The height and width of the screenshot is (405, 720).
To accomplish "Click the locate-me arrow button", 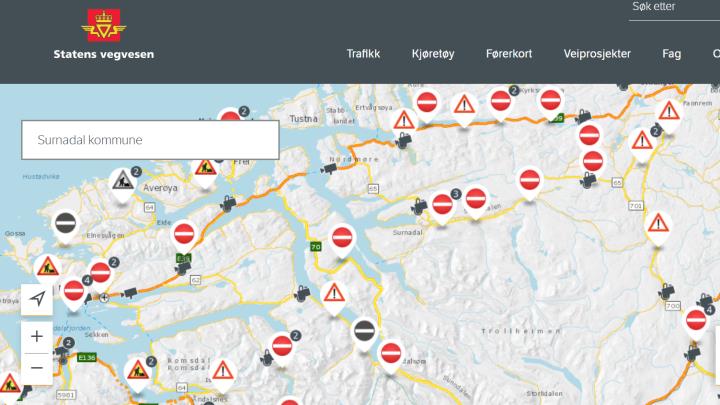I will pyautogui.click(x=37, y=299).
